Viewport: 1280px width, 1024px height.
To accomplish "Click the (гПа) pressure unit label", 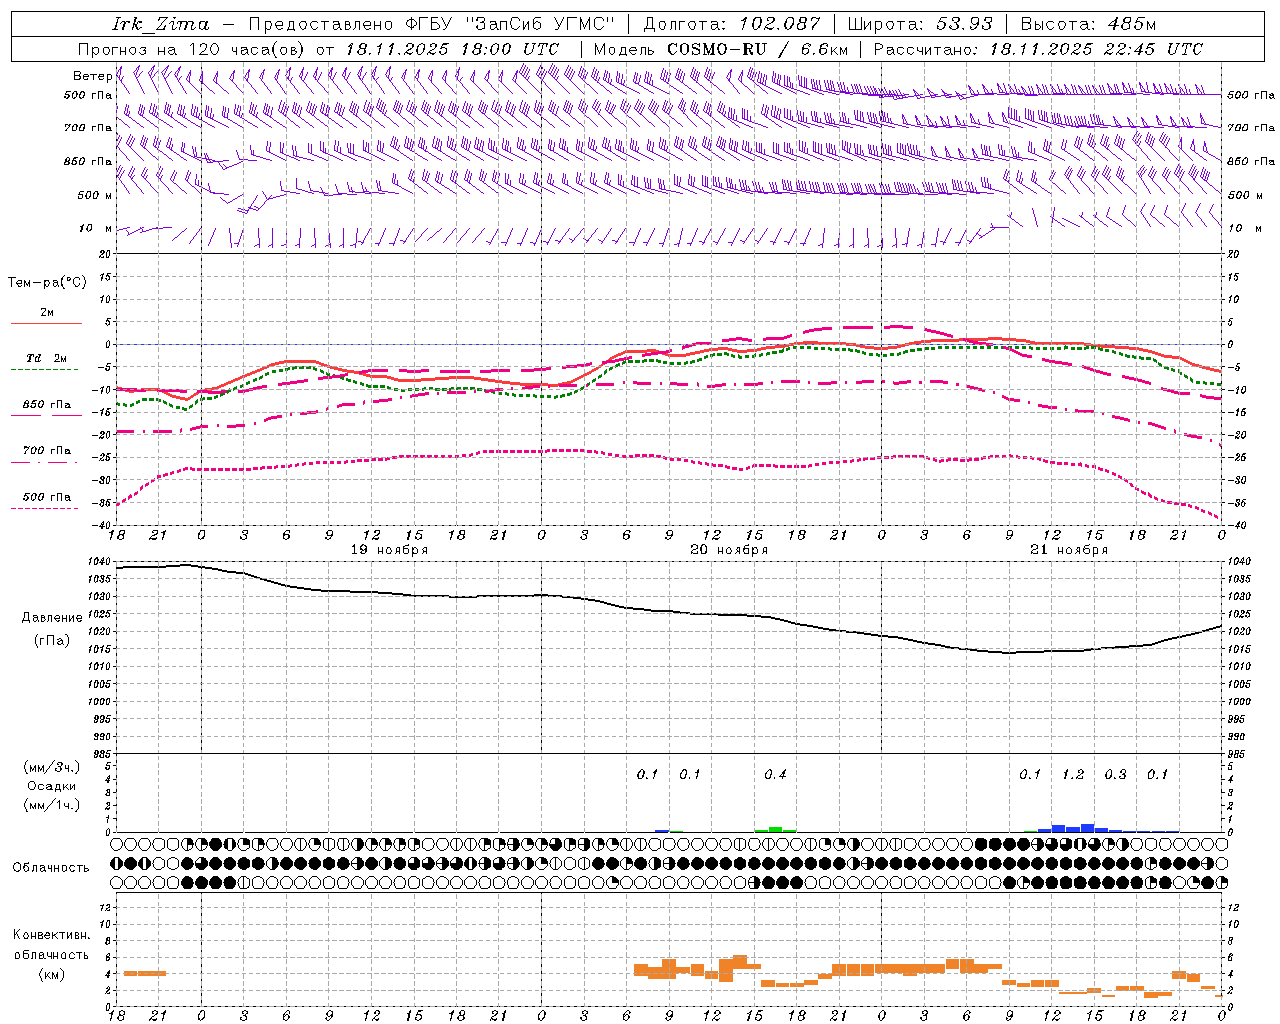I will [52, 641].
